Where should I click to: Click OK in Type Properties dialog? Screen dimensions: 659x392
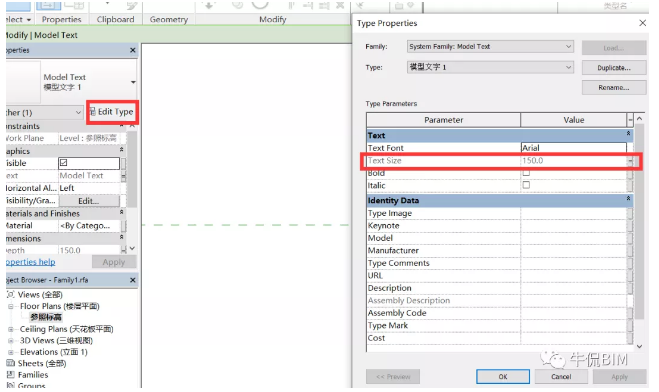click(503, 377)
